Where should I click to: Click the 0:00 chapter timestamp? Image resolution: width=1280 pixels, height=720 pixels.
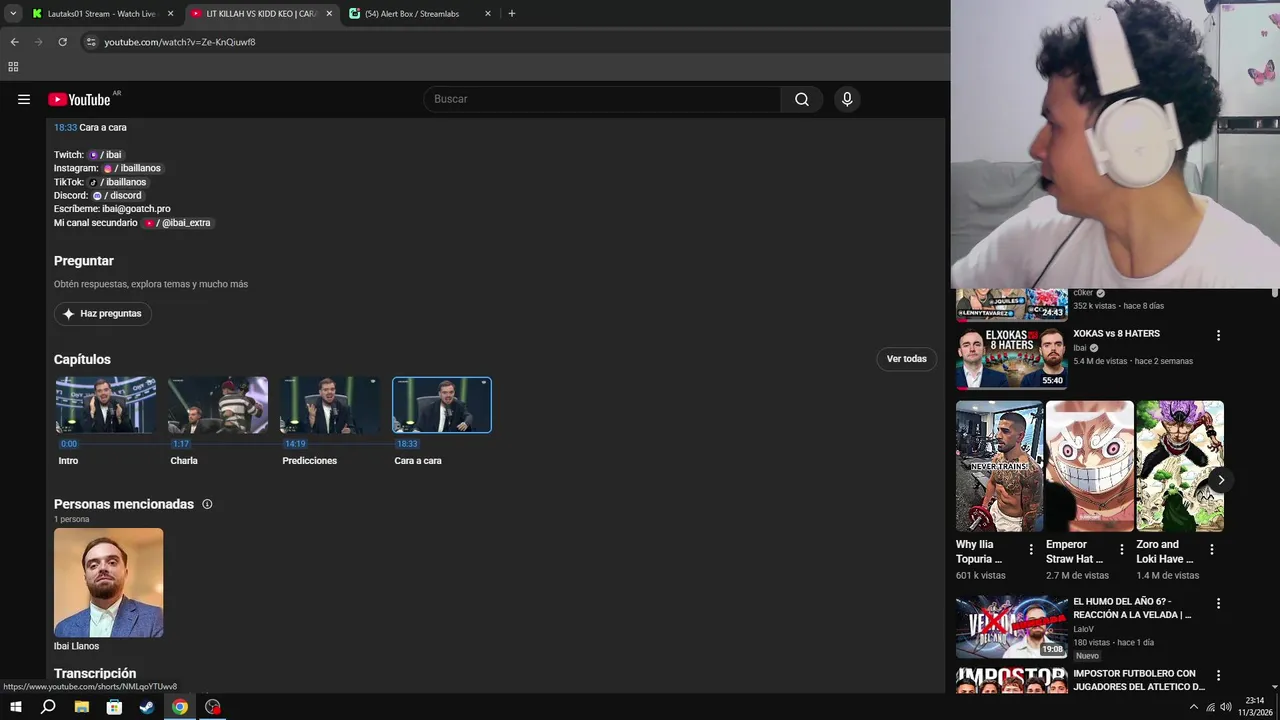tap(69, 444)
